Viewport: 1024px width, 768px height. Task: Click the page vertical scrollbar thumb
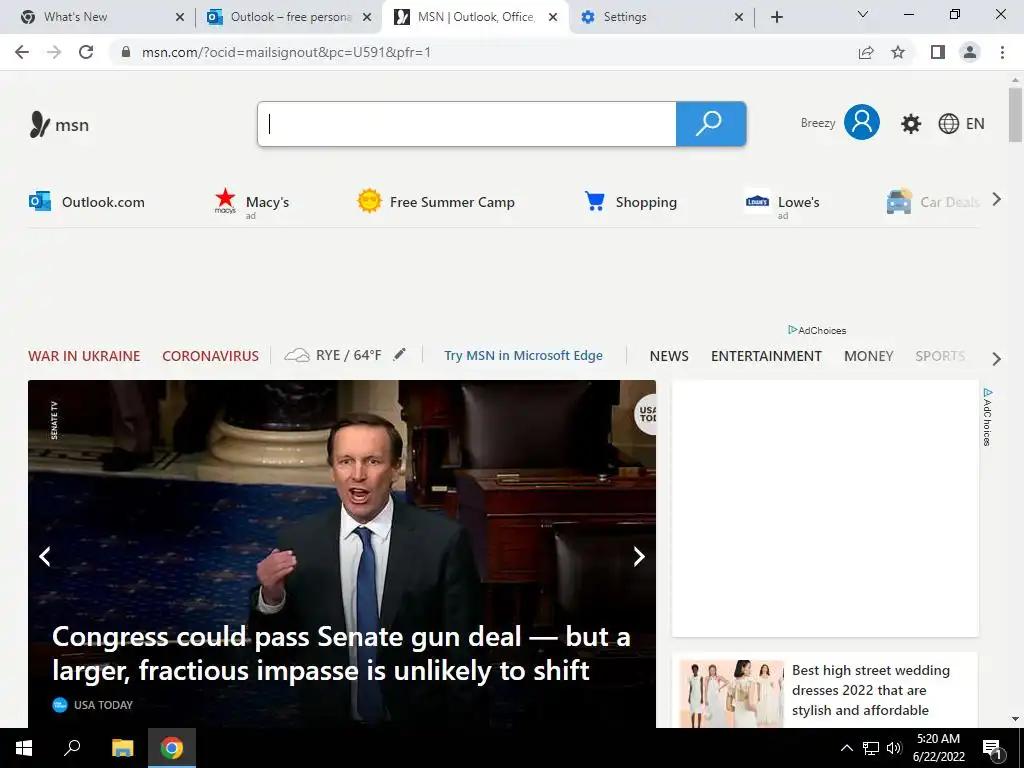tap(1014, 114)
